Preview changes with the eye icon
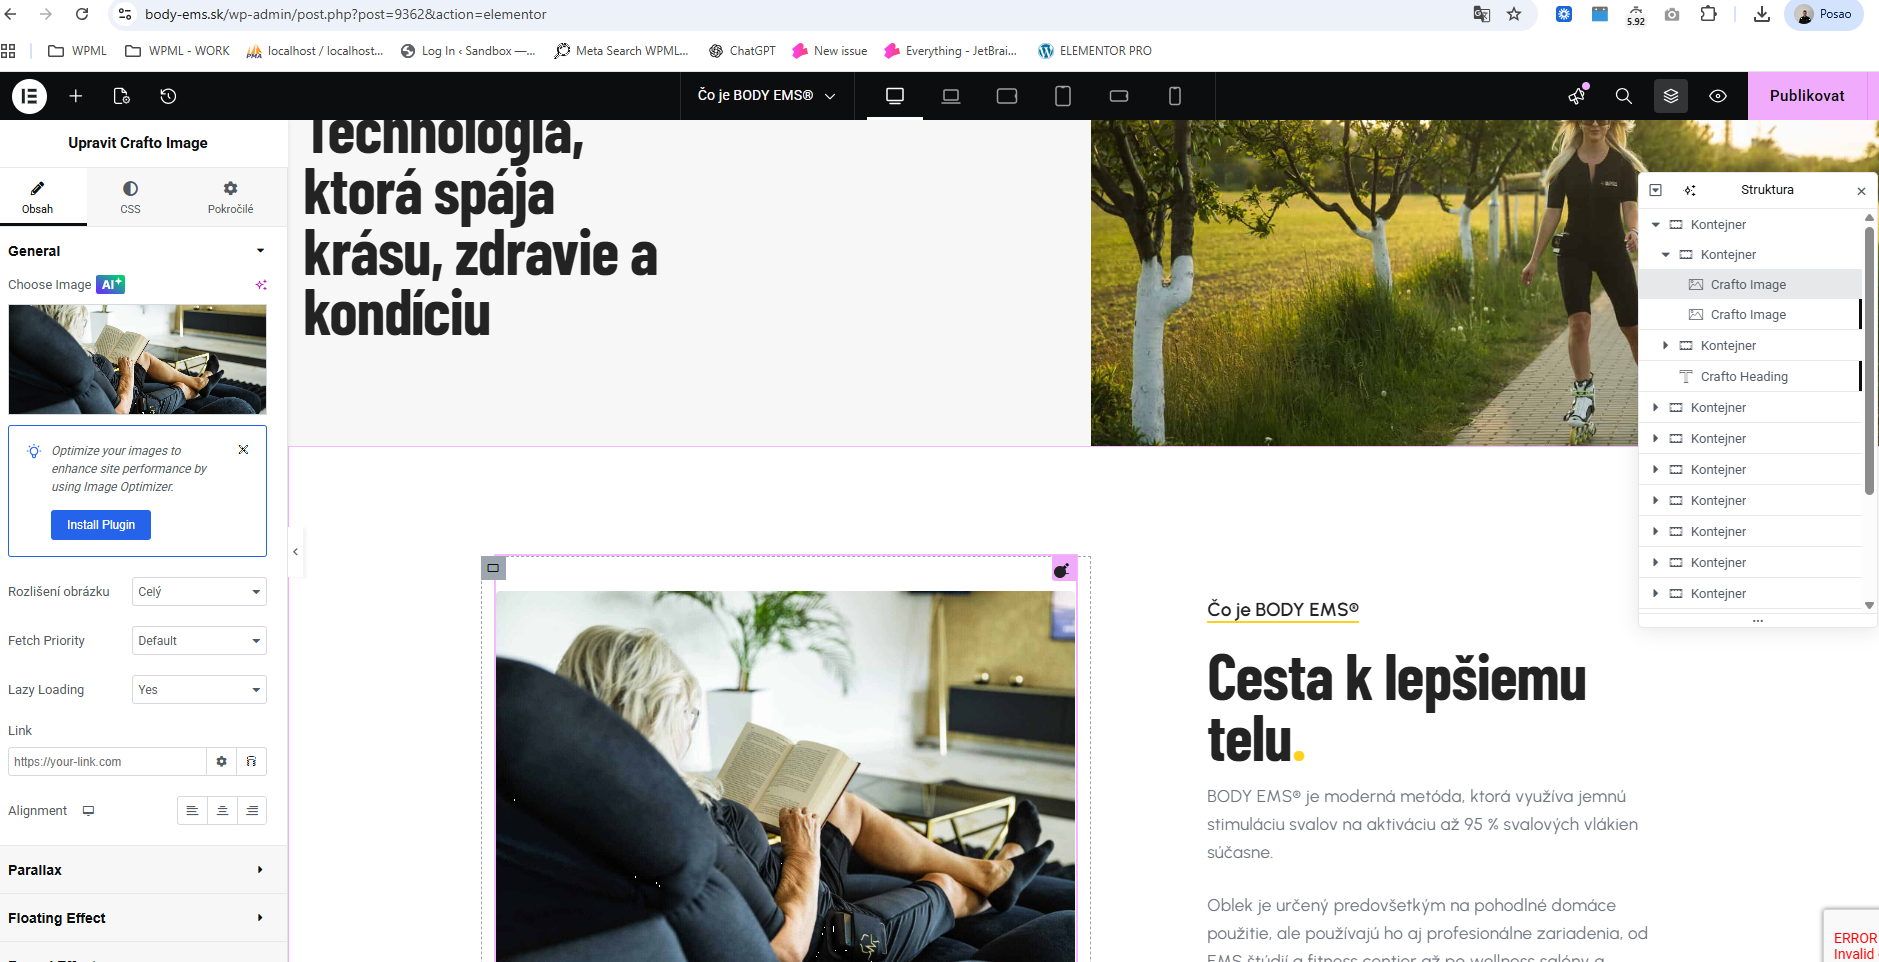Screen dimensions: 1879x962 tap(1718, 96)
